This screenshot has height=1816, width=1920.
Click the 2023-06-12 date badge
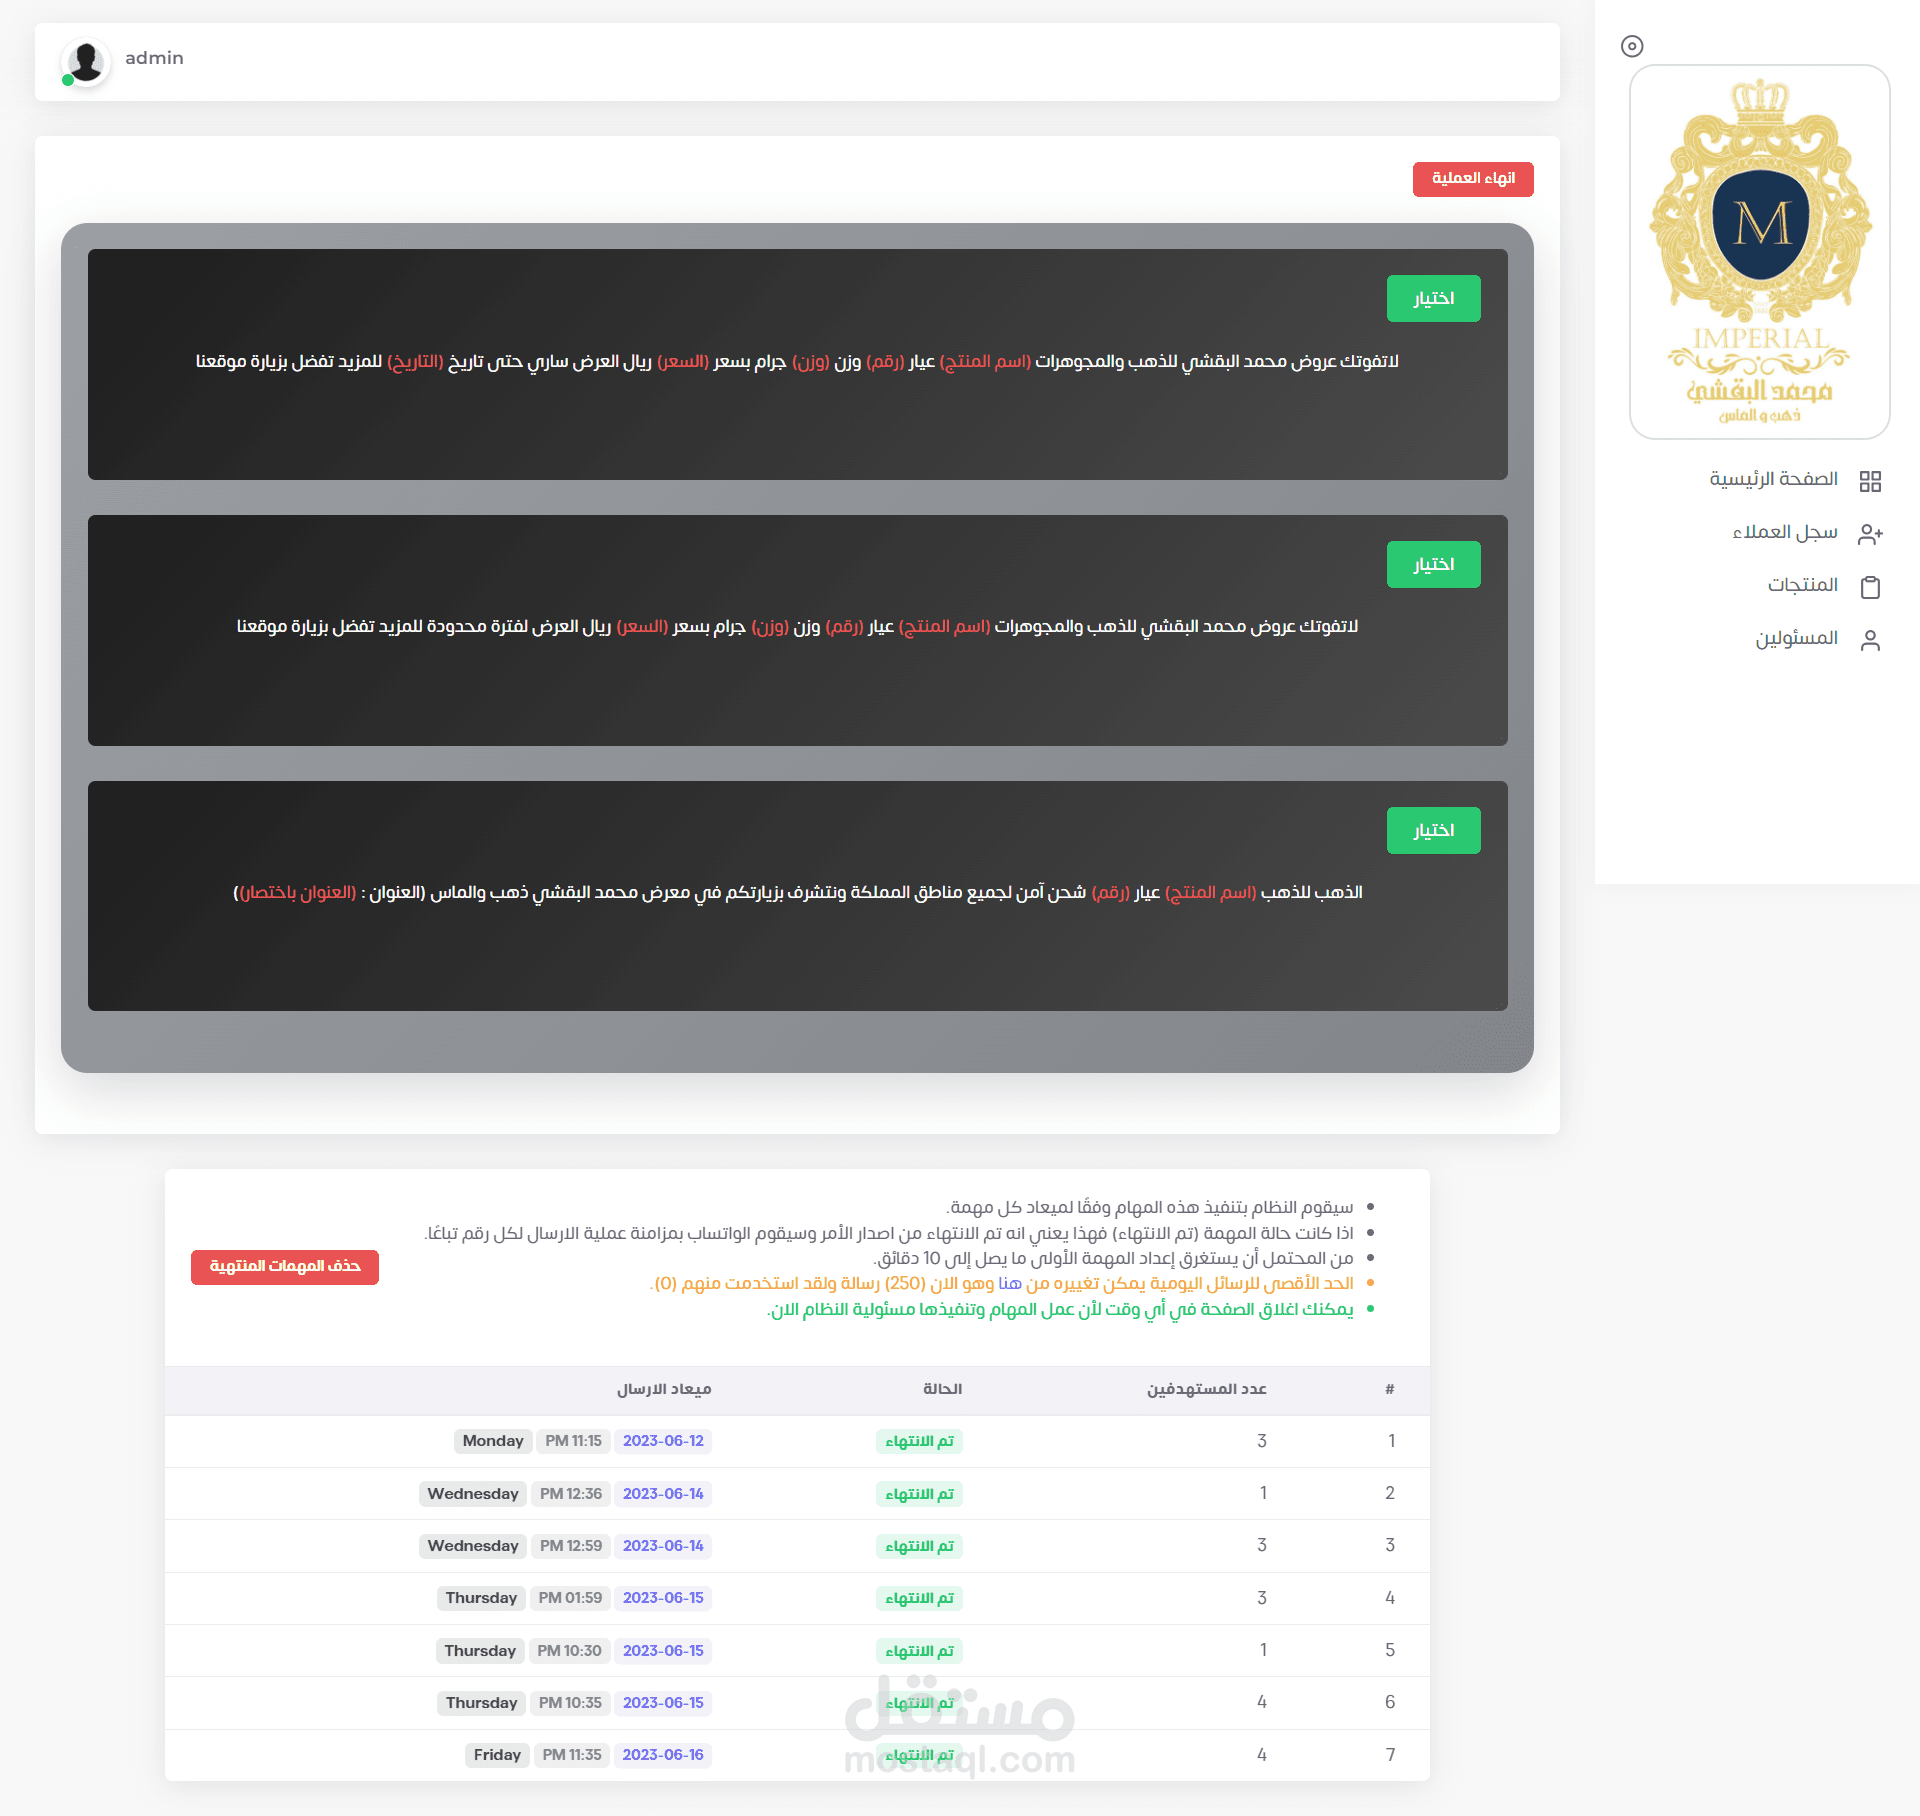[x=663, y=1441]
